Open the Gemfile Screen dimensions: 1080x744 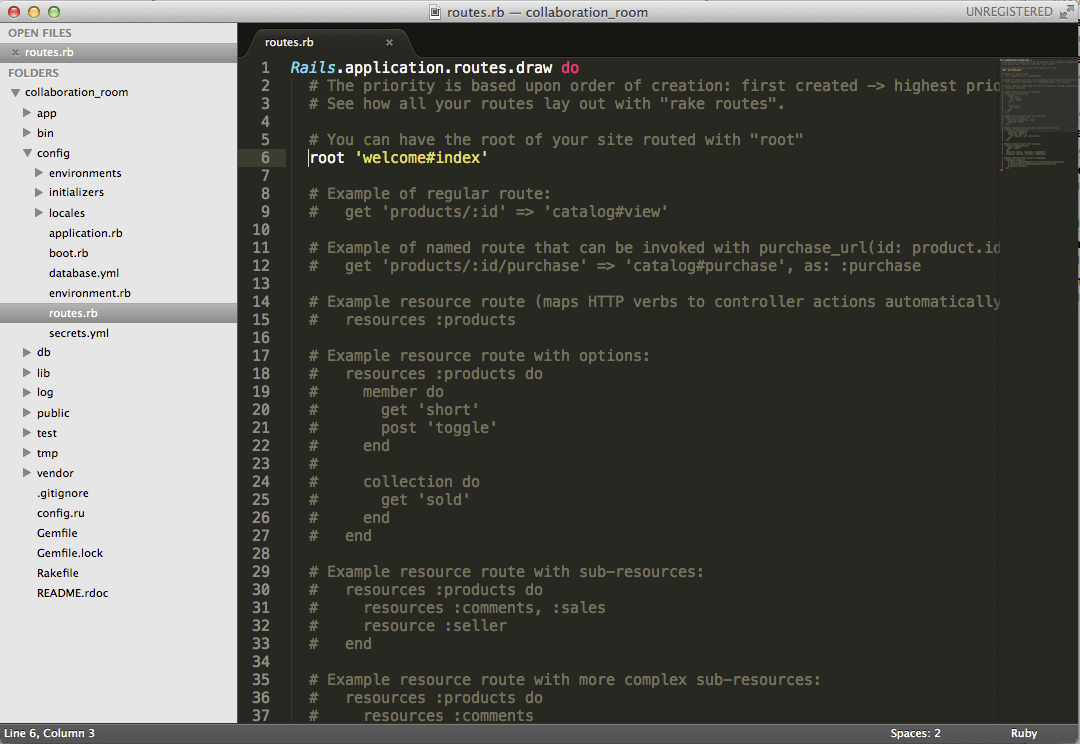point(57,533)
